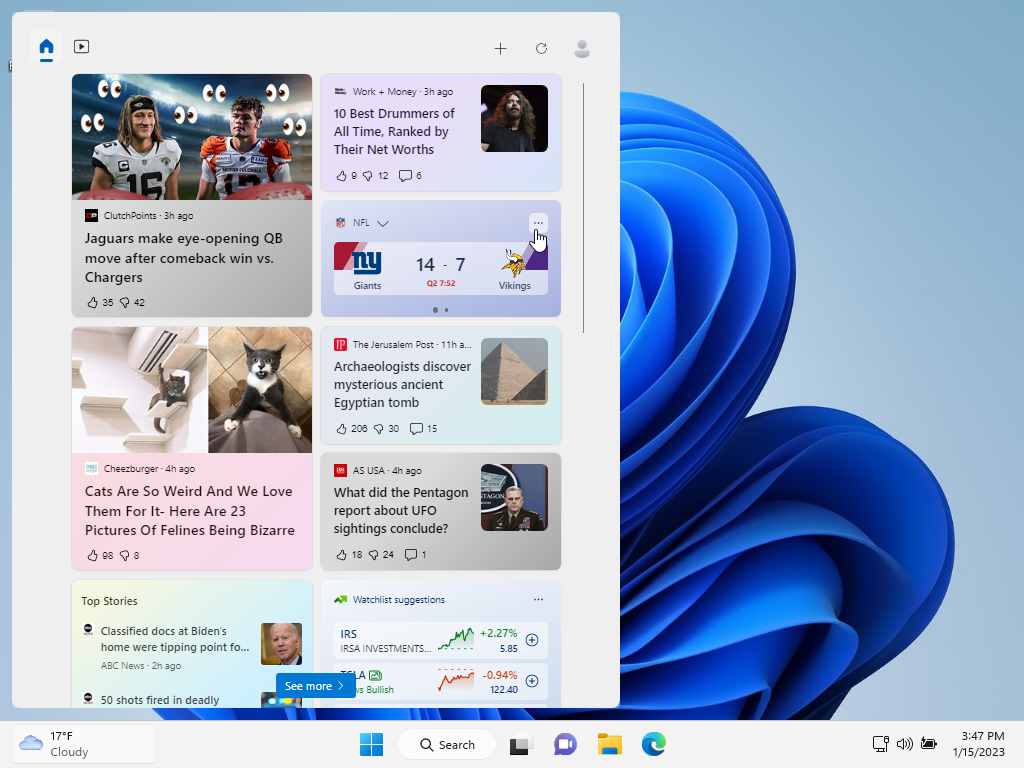Screen dimensions: 1024x768
Task: Open the Windows Start menu
Action: [x=372, y=744]
